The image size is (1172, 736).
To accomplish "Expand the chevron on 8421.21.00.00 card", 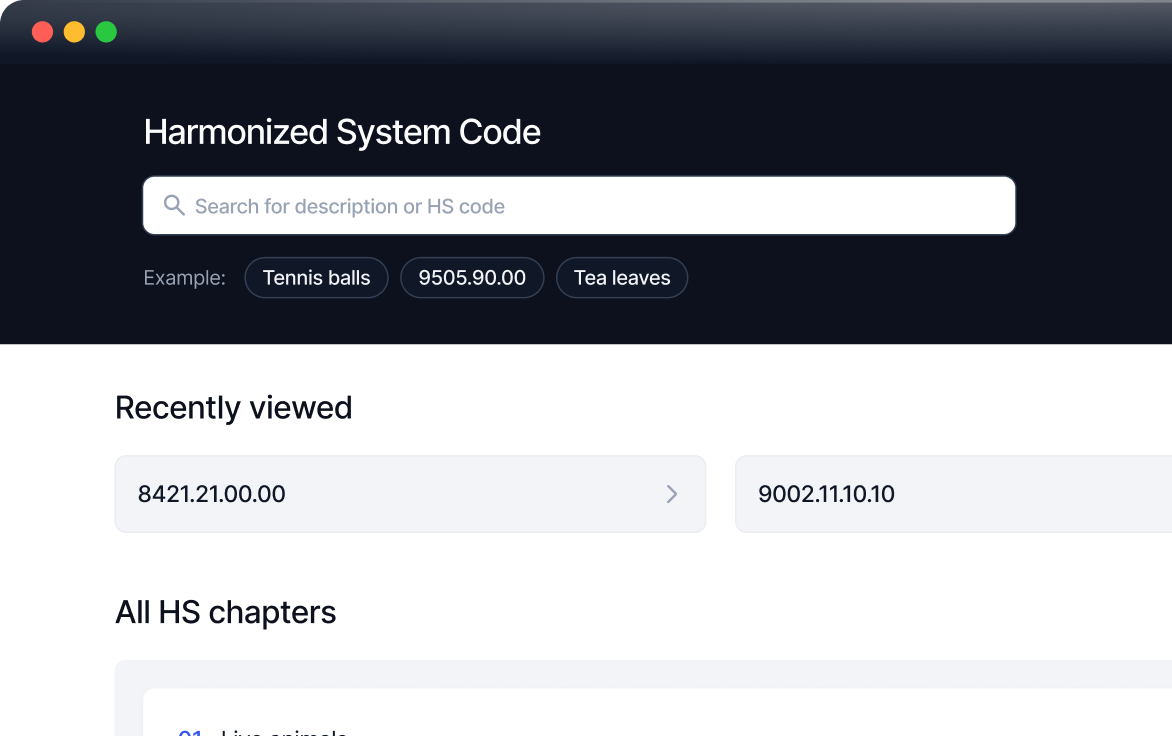I will (x=672, y=494).
